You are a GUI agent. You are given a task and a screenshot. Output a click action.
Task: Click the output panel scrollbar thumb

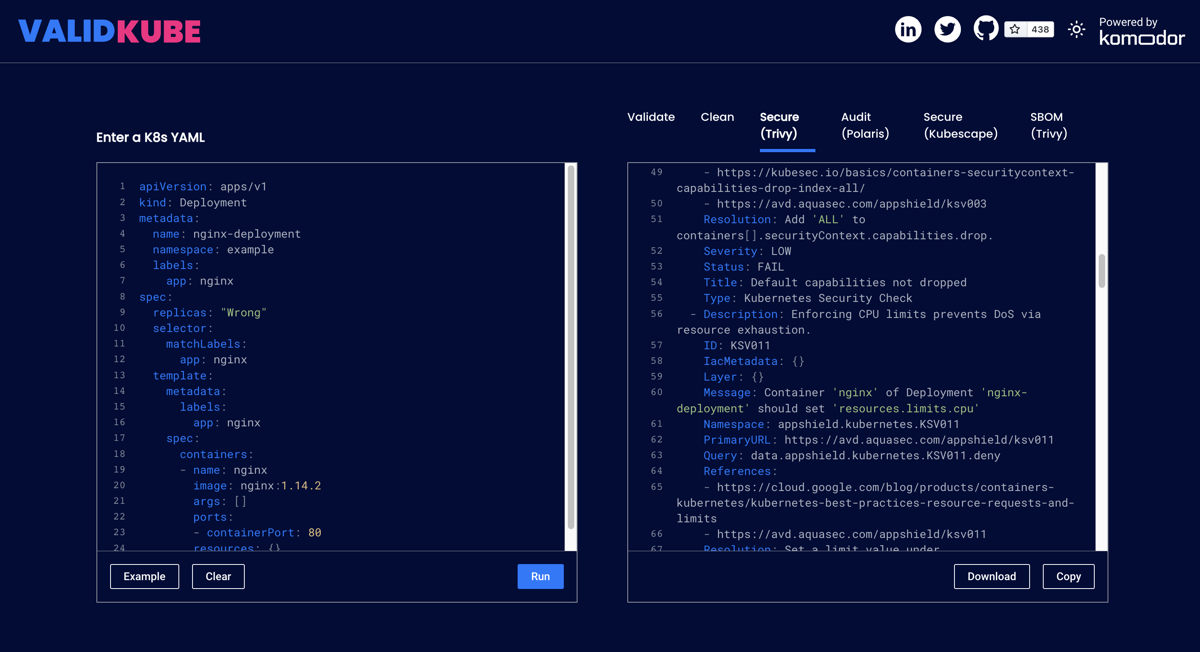1102,270
